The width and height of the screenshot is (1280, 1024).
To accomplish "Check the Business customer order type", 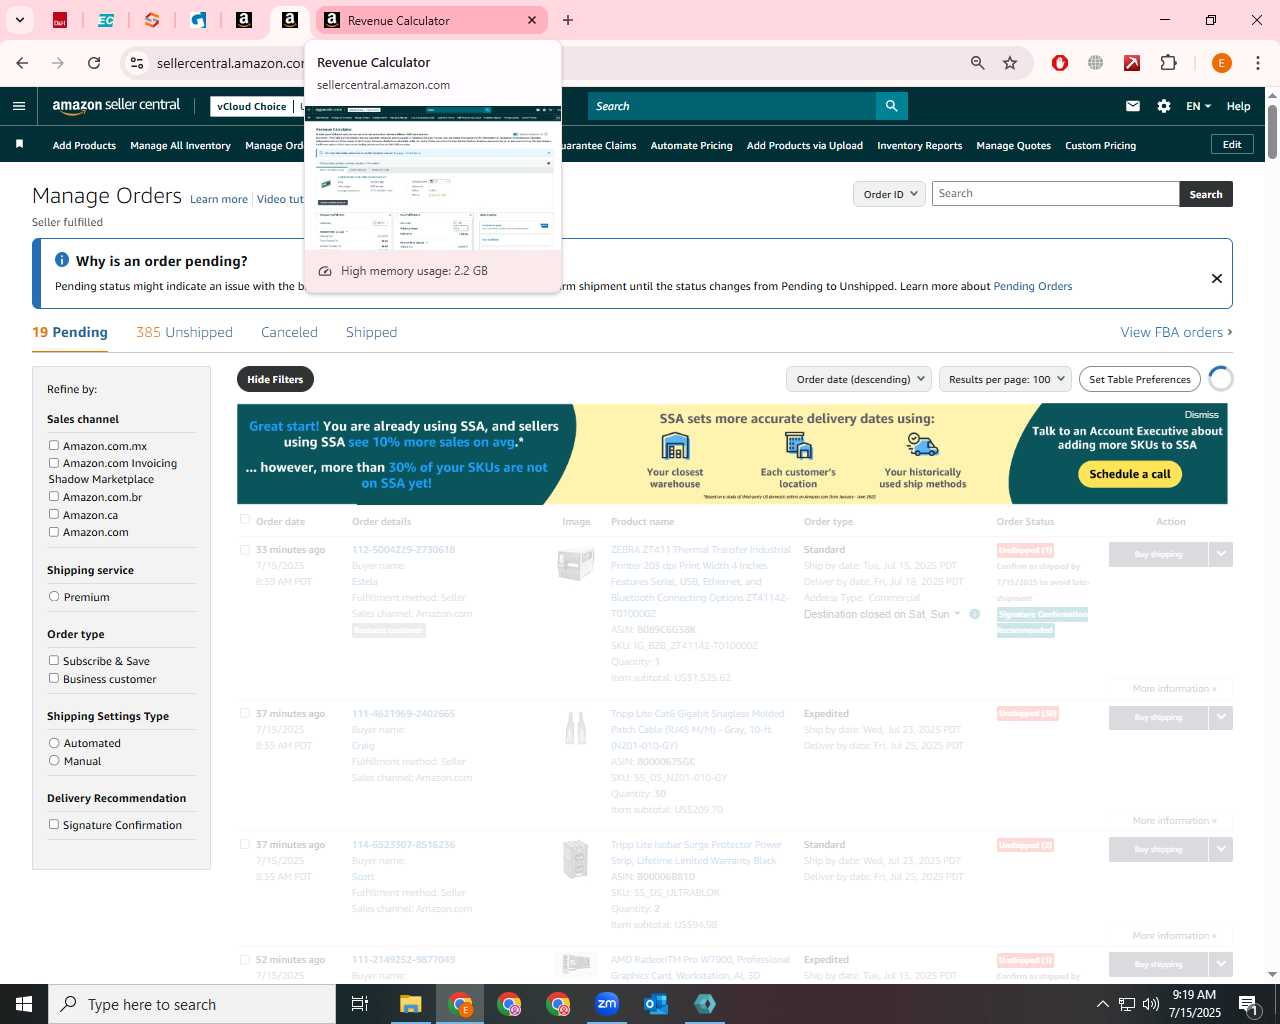I will [54, 679].
